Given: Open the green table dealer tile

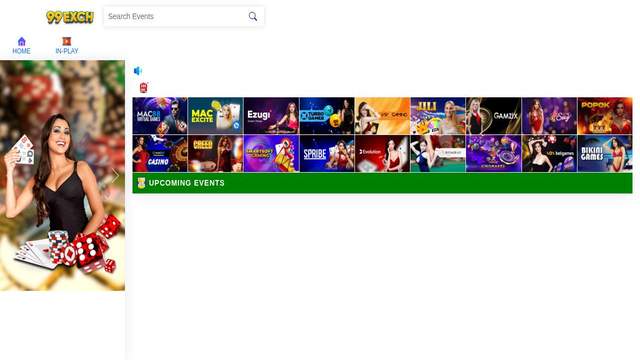Looking at the screenshot, I should (x=438, y=153).
